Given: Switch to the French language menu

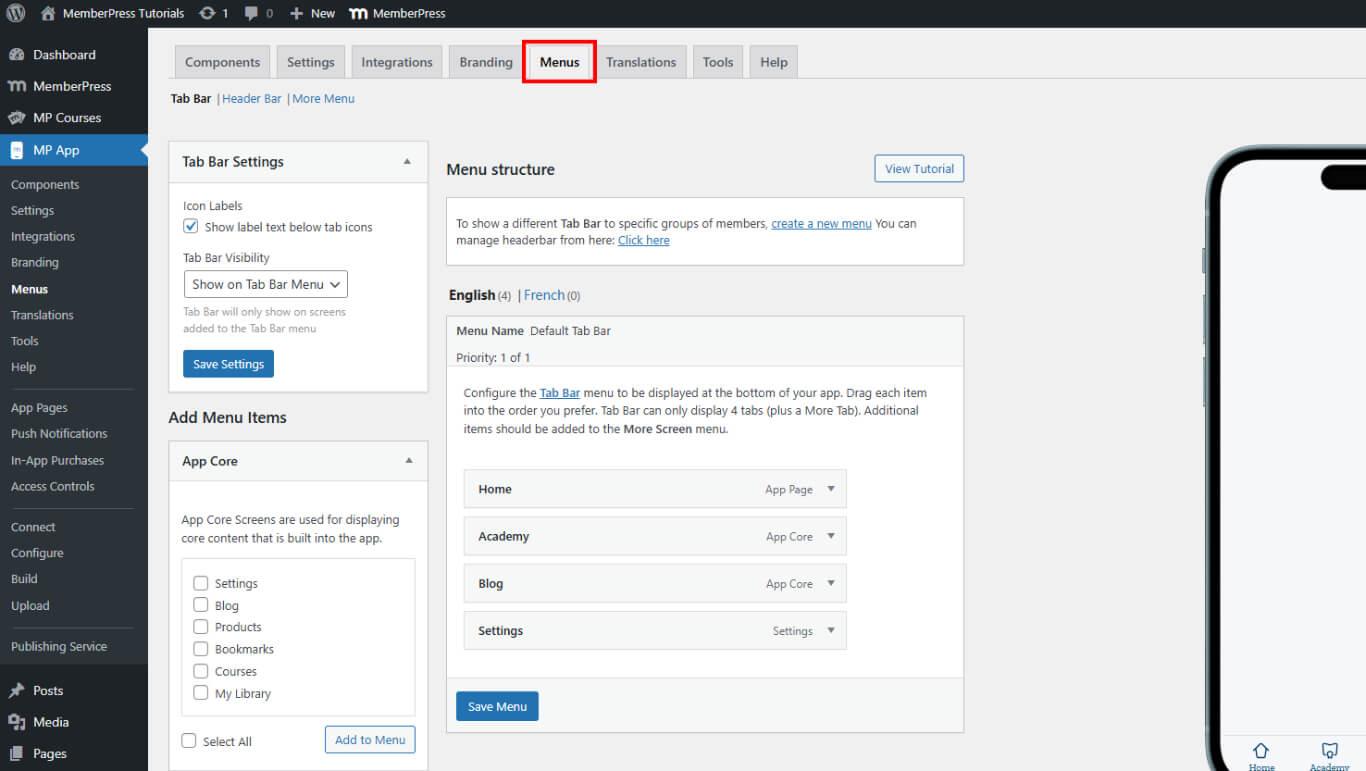Looking at the screenshot, I should pyautogui.click(x=544, y=295).
